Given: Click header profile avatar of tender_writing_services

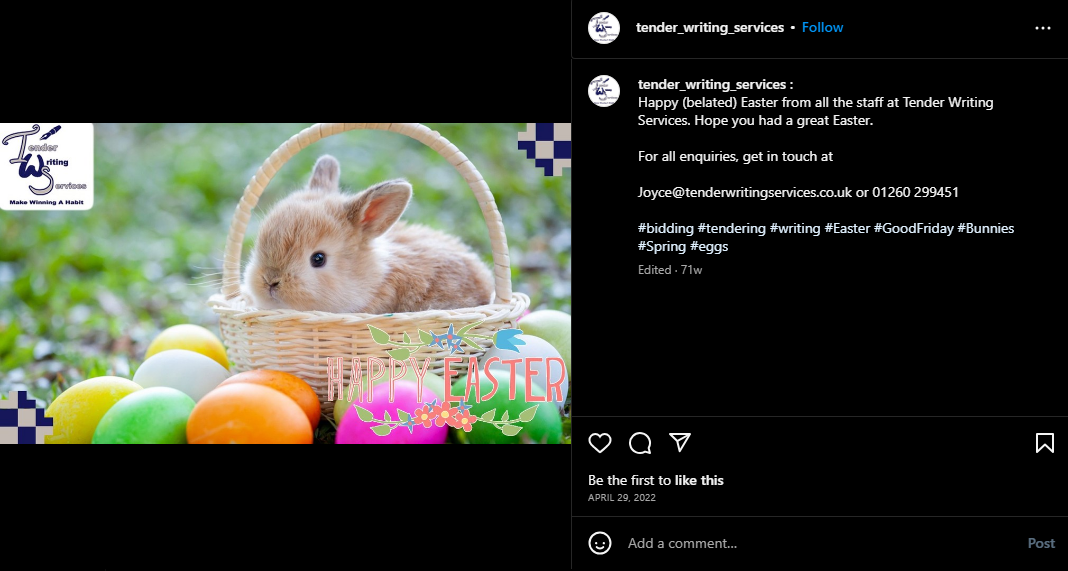Looking at the screenshot, I should pos(603,28).
